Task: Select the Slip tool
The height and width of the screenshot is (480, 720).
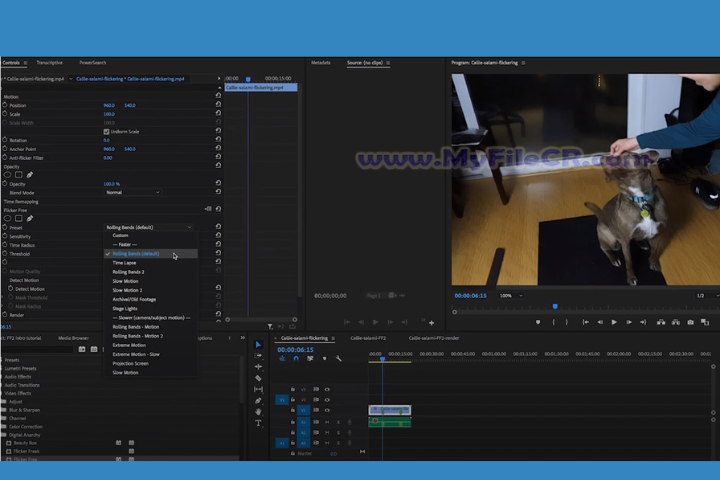Action: click(x=258, y=389)
